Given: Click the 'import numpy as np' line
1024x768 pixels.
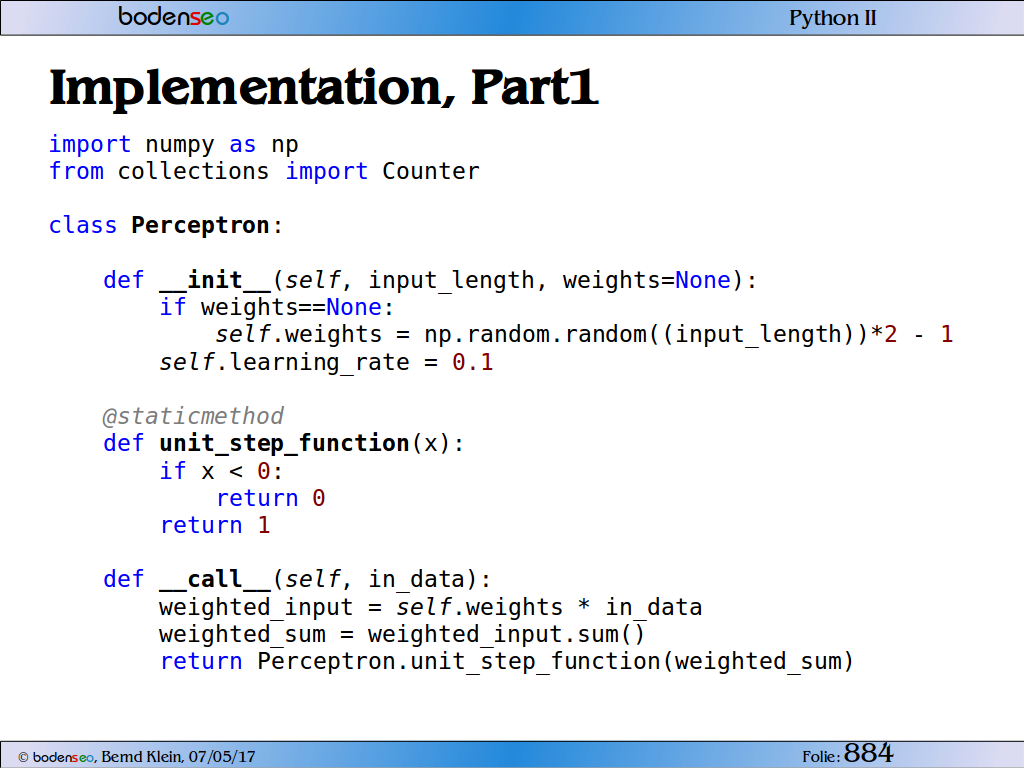Looking at the screenshot, I should [x=174, y=144].
